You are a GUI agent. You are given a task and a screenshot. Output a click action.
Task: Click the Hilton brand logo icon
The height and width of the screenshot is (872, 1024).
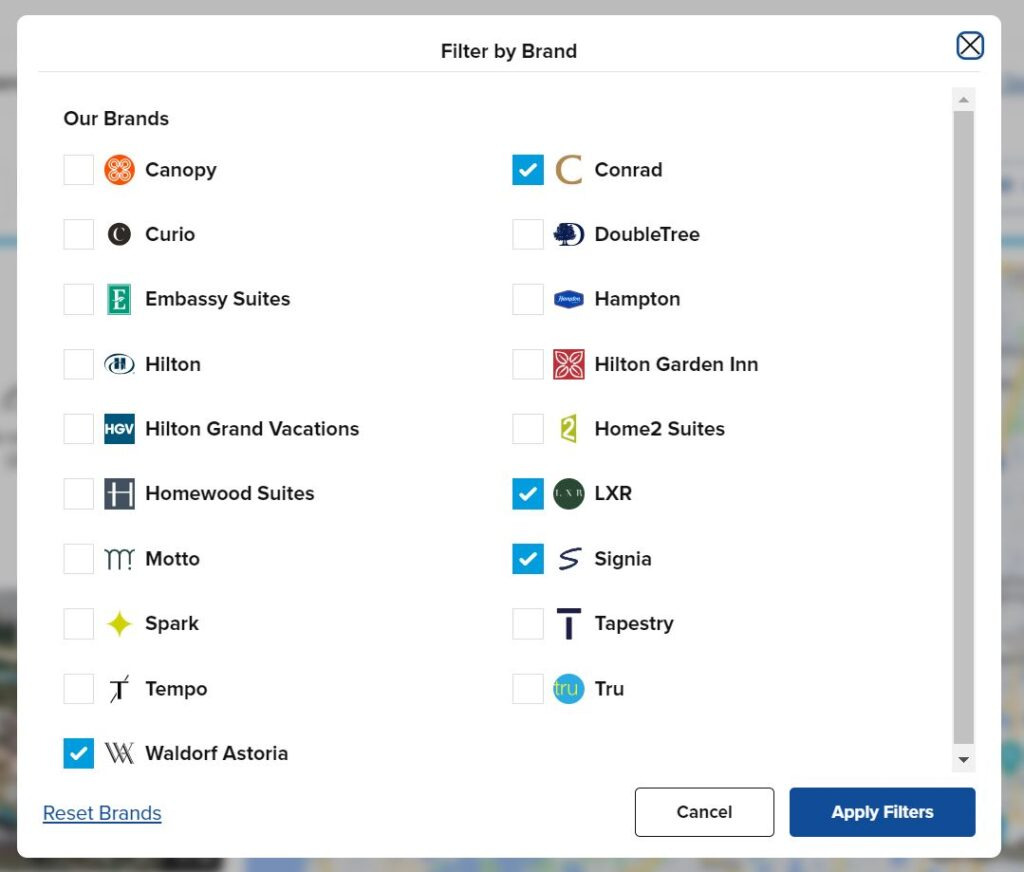(x=120, y=364)
